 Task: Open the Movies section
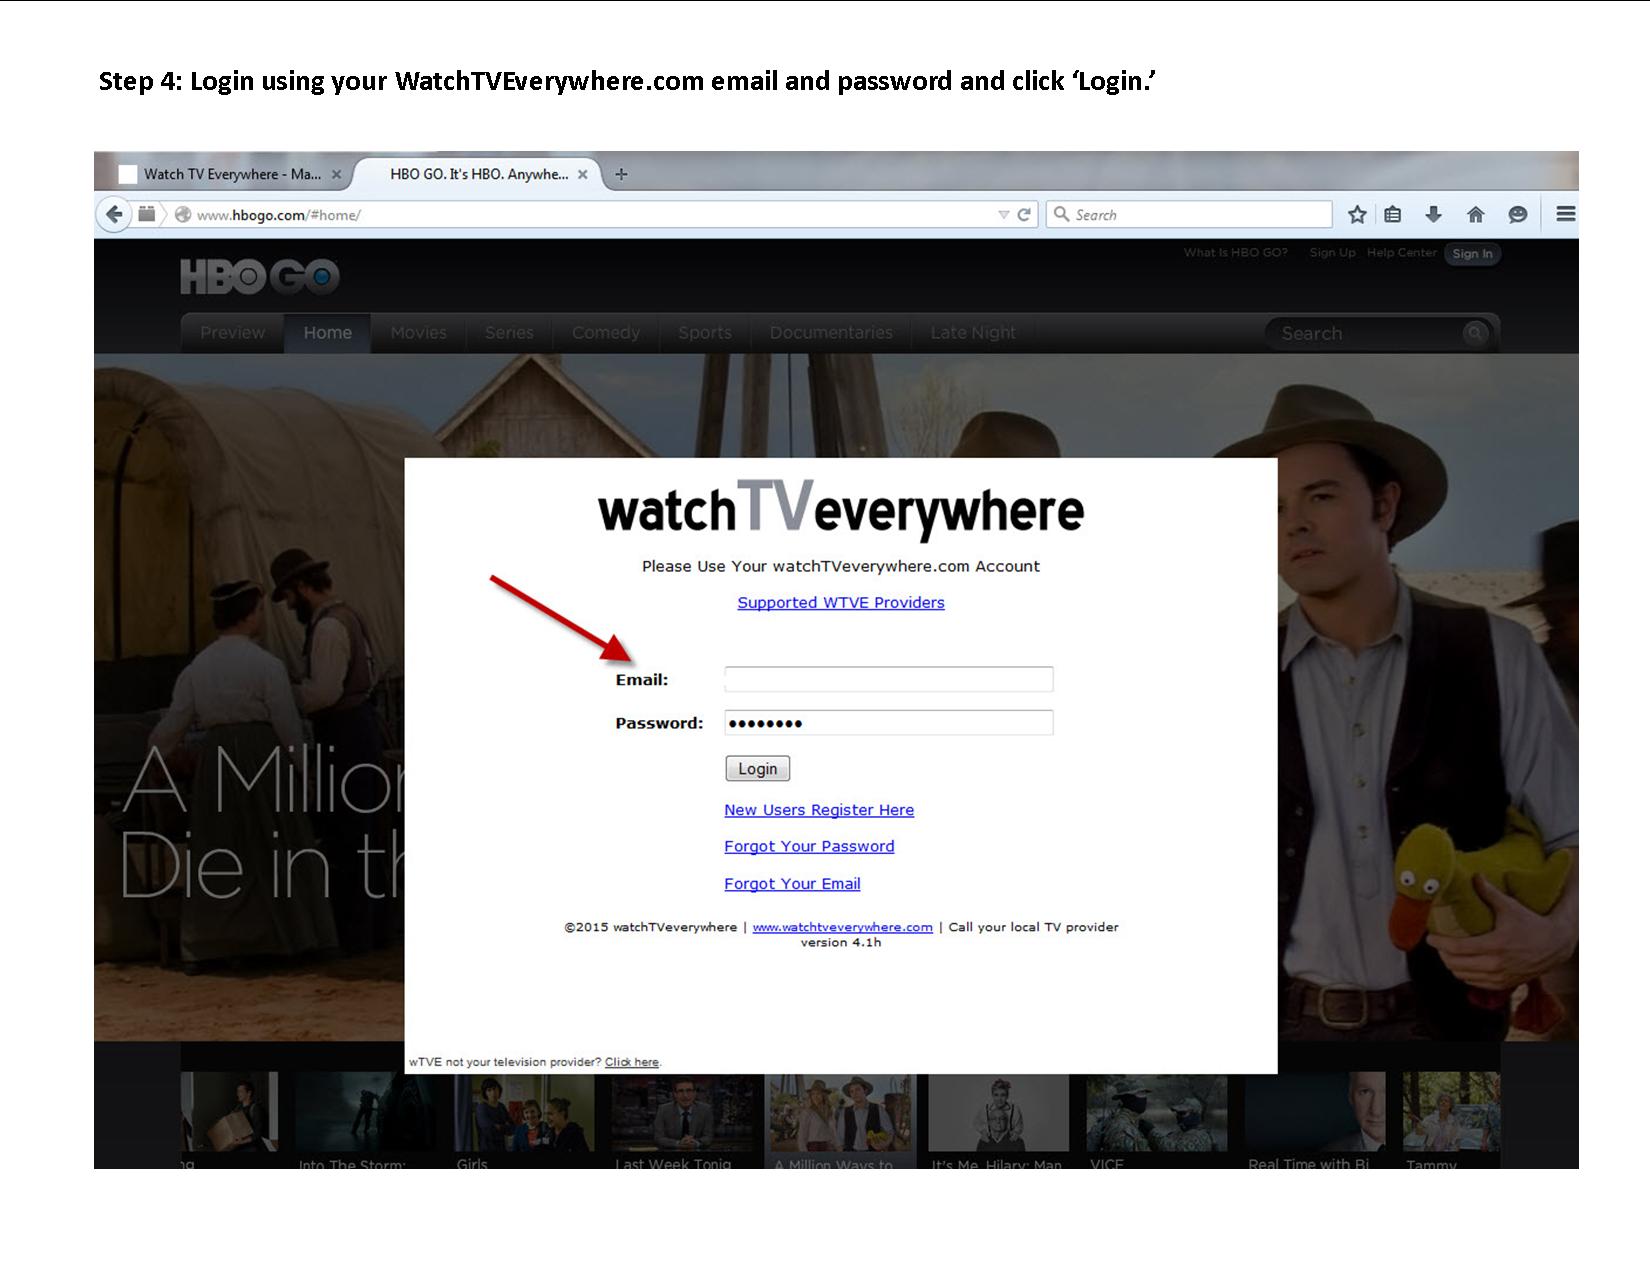click(418, 333)
